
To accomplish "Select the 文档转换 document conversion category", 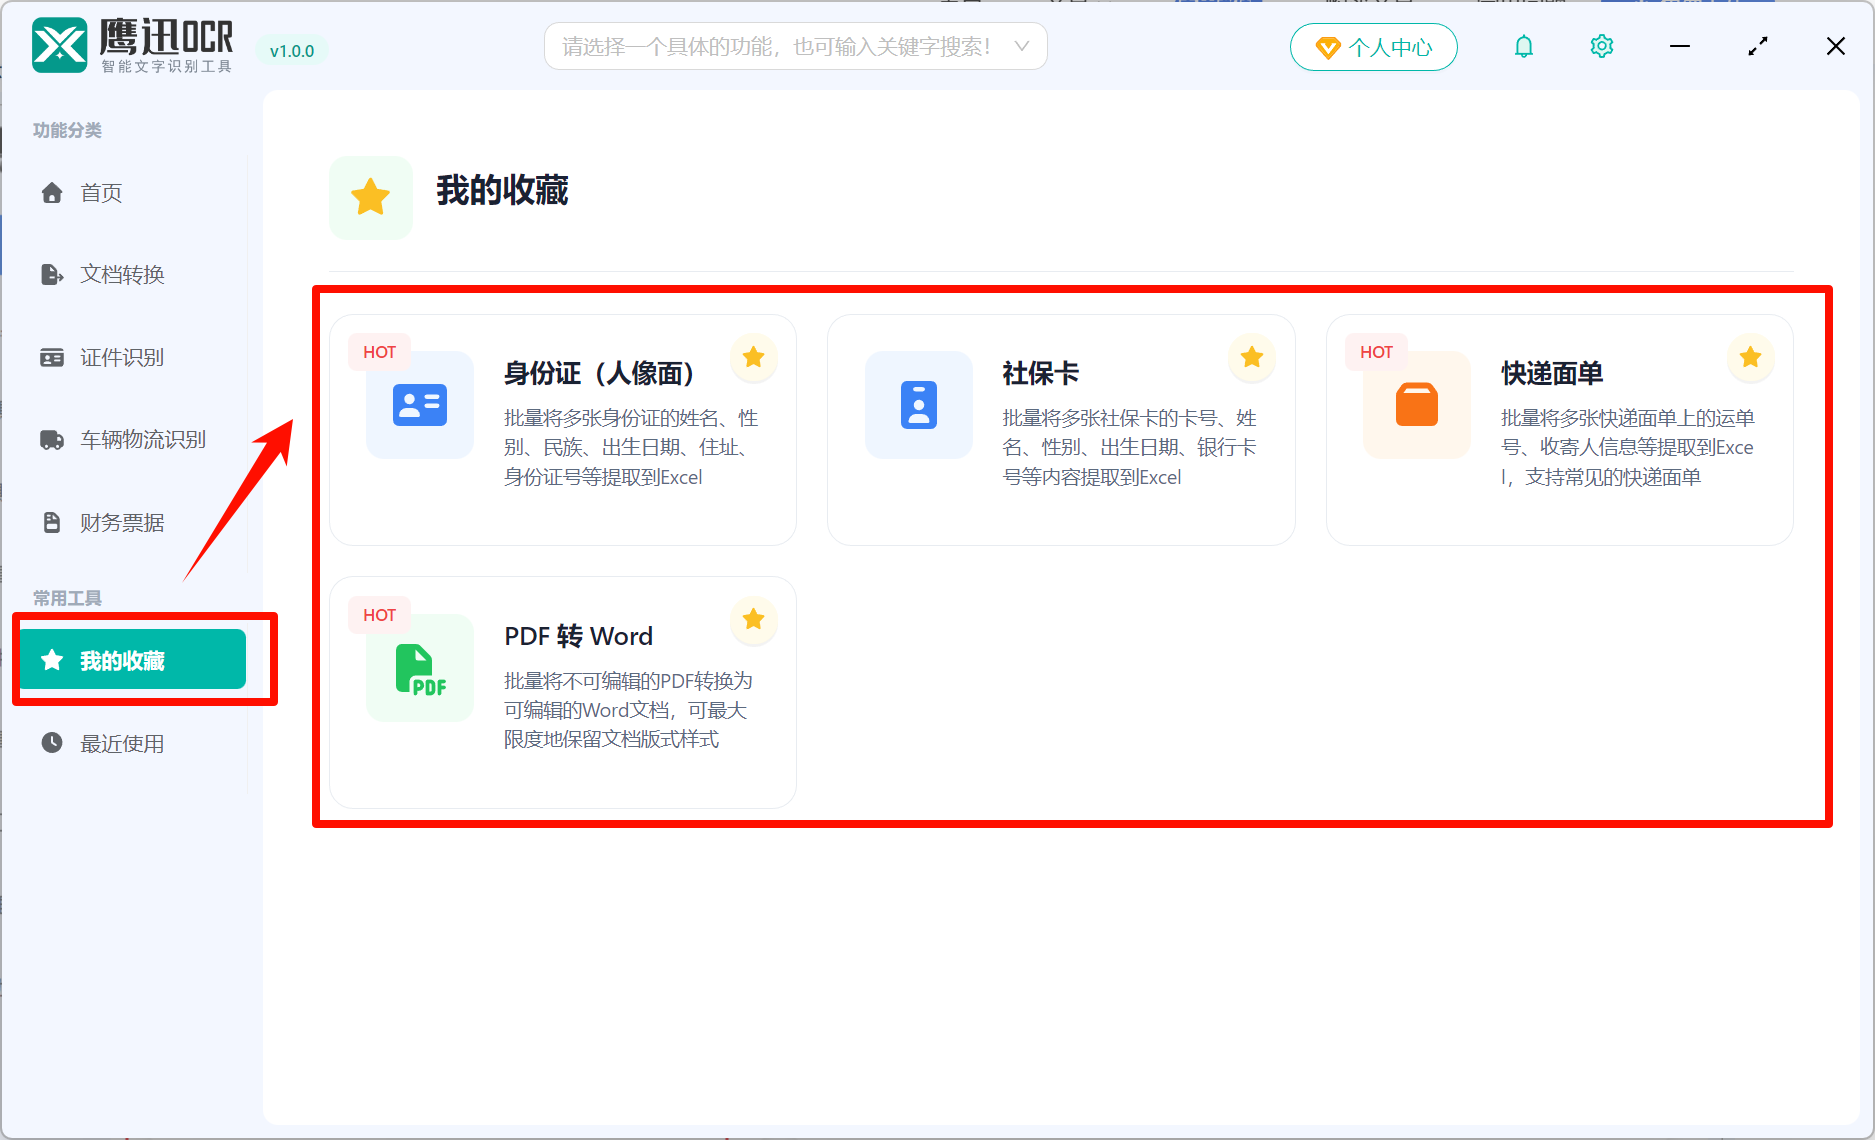I will tap(121, 274).
